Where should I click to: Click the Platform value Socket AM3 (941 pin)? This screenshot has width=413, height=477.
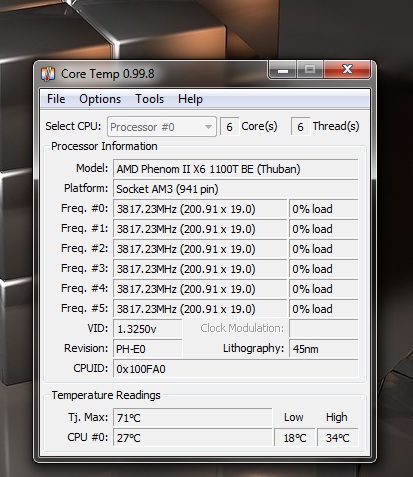point(235,189)
